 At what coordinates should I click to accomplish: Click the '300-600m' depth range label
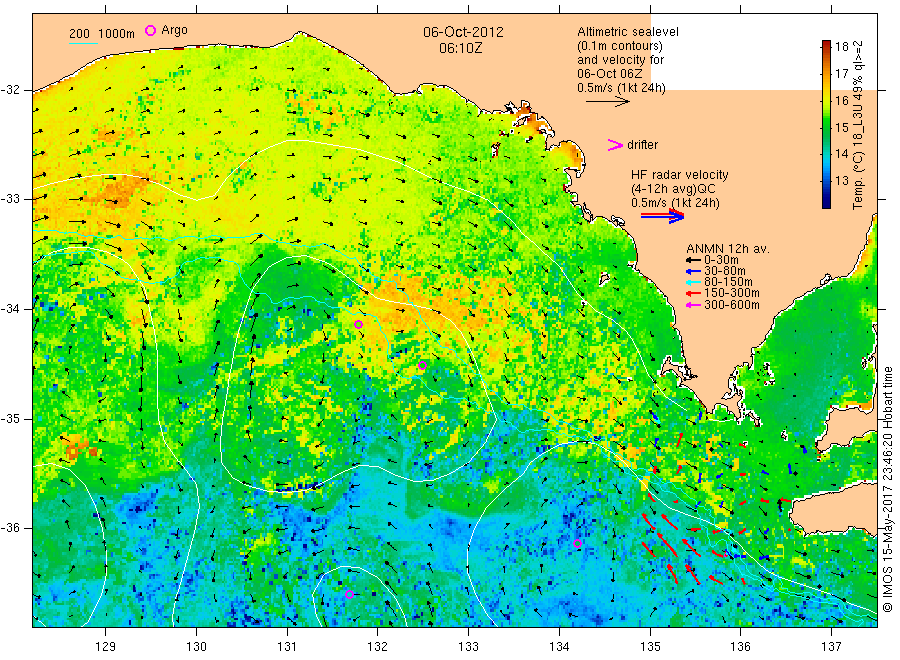click(x=732, y=305)
